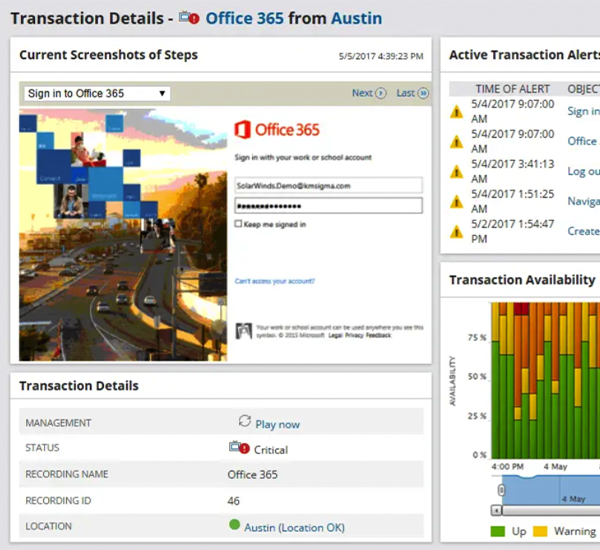Toggle 'Keep me signed in' checkbox
600x550 pixels.
[238, 224]
